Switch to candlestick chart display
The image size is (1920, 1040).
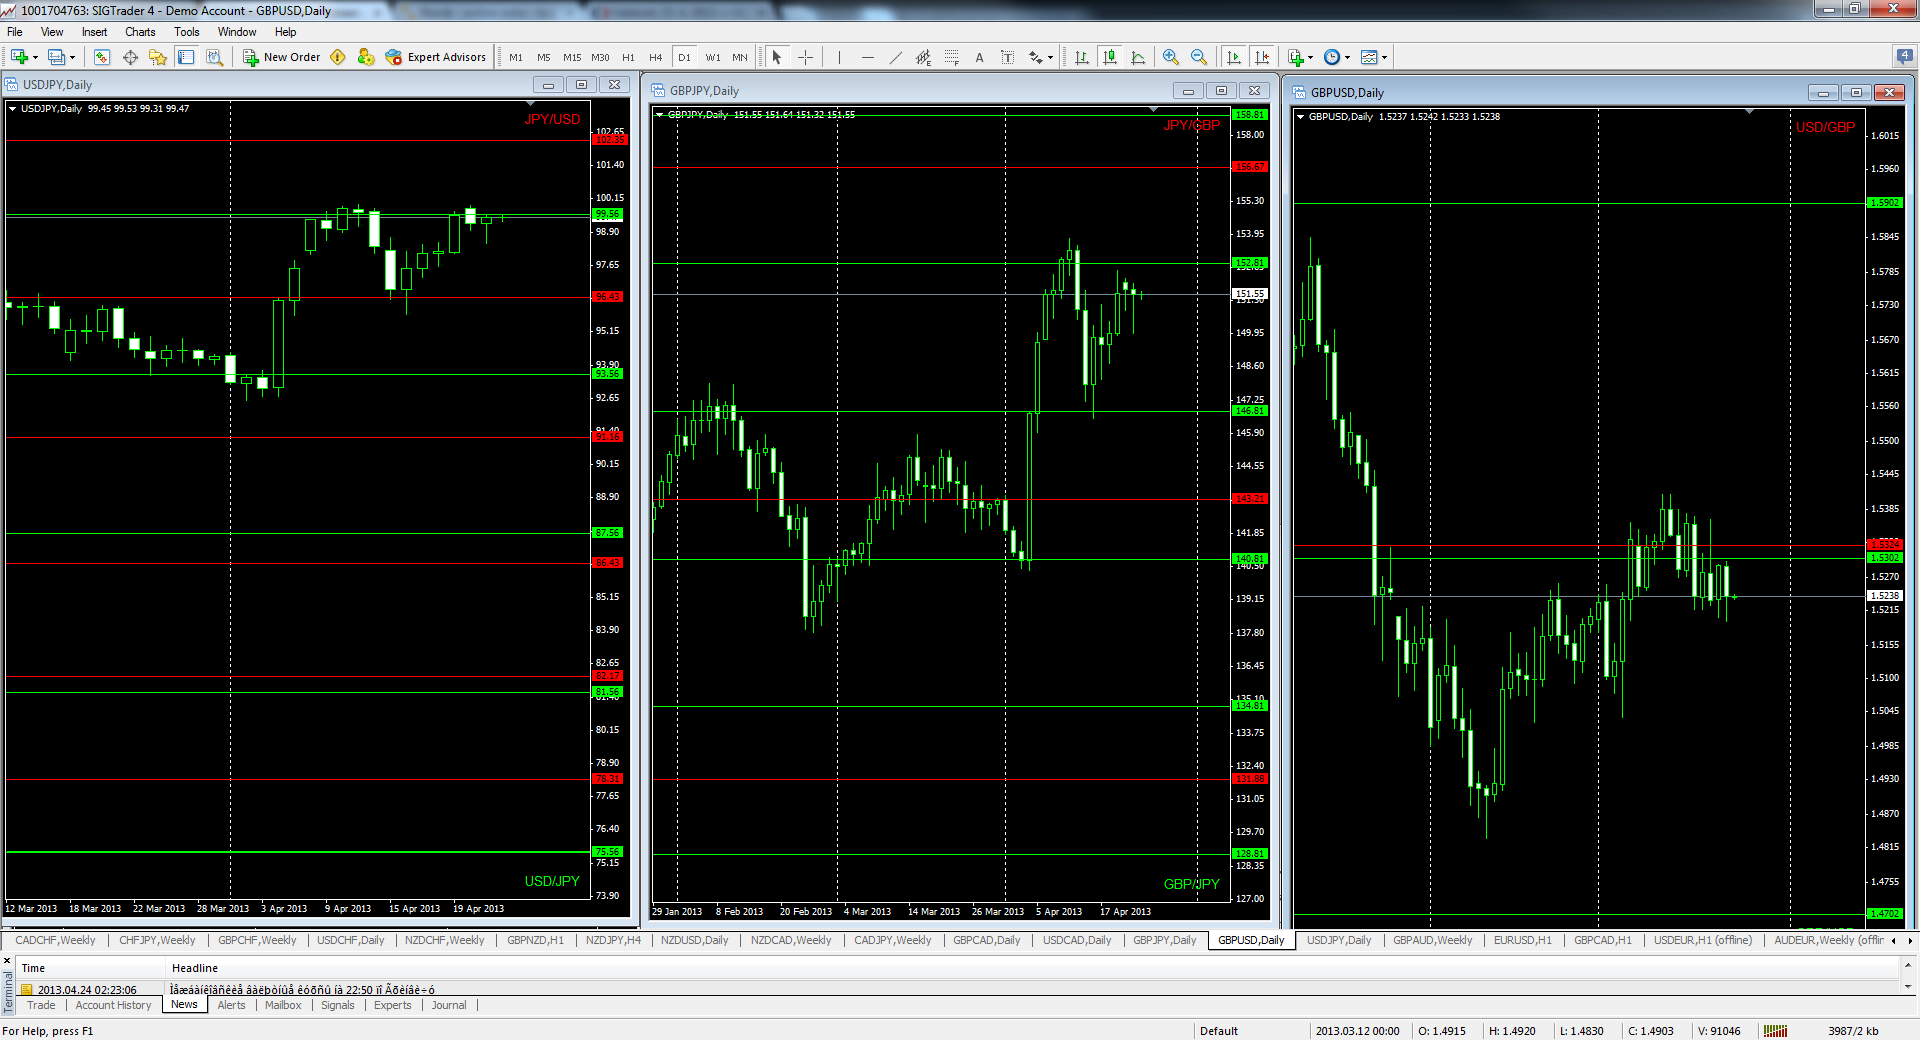pos(1110,57)
